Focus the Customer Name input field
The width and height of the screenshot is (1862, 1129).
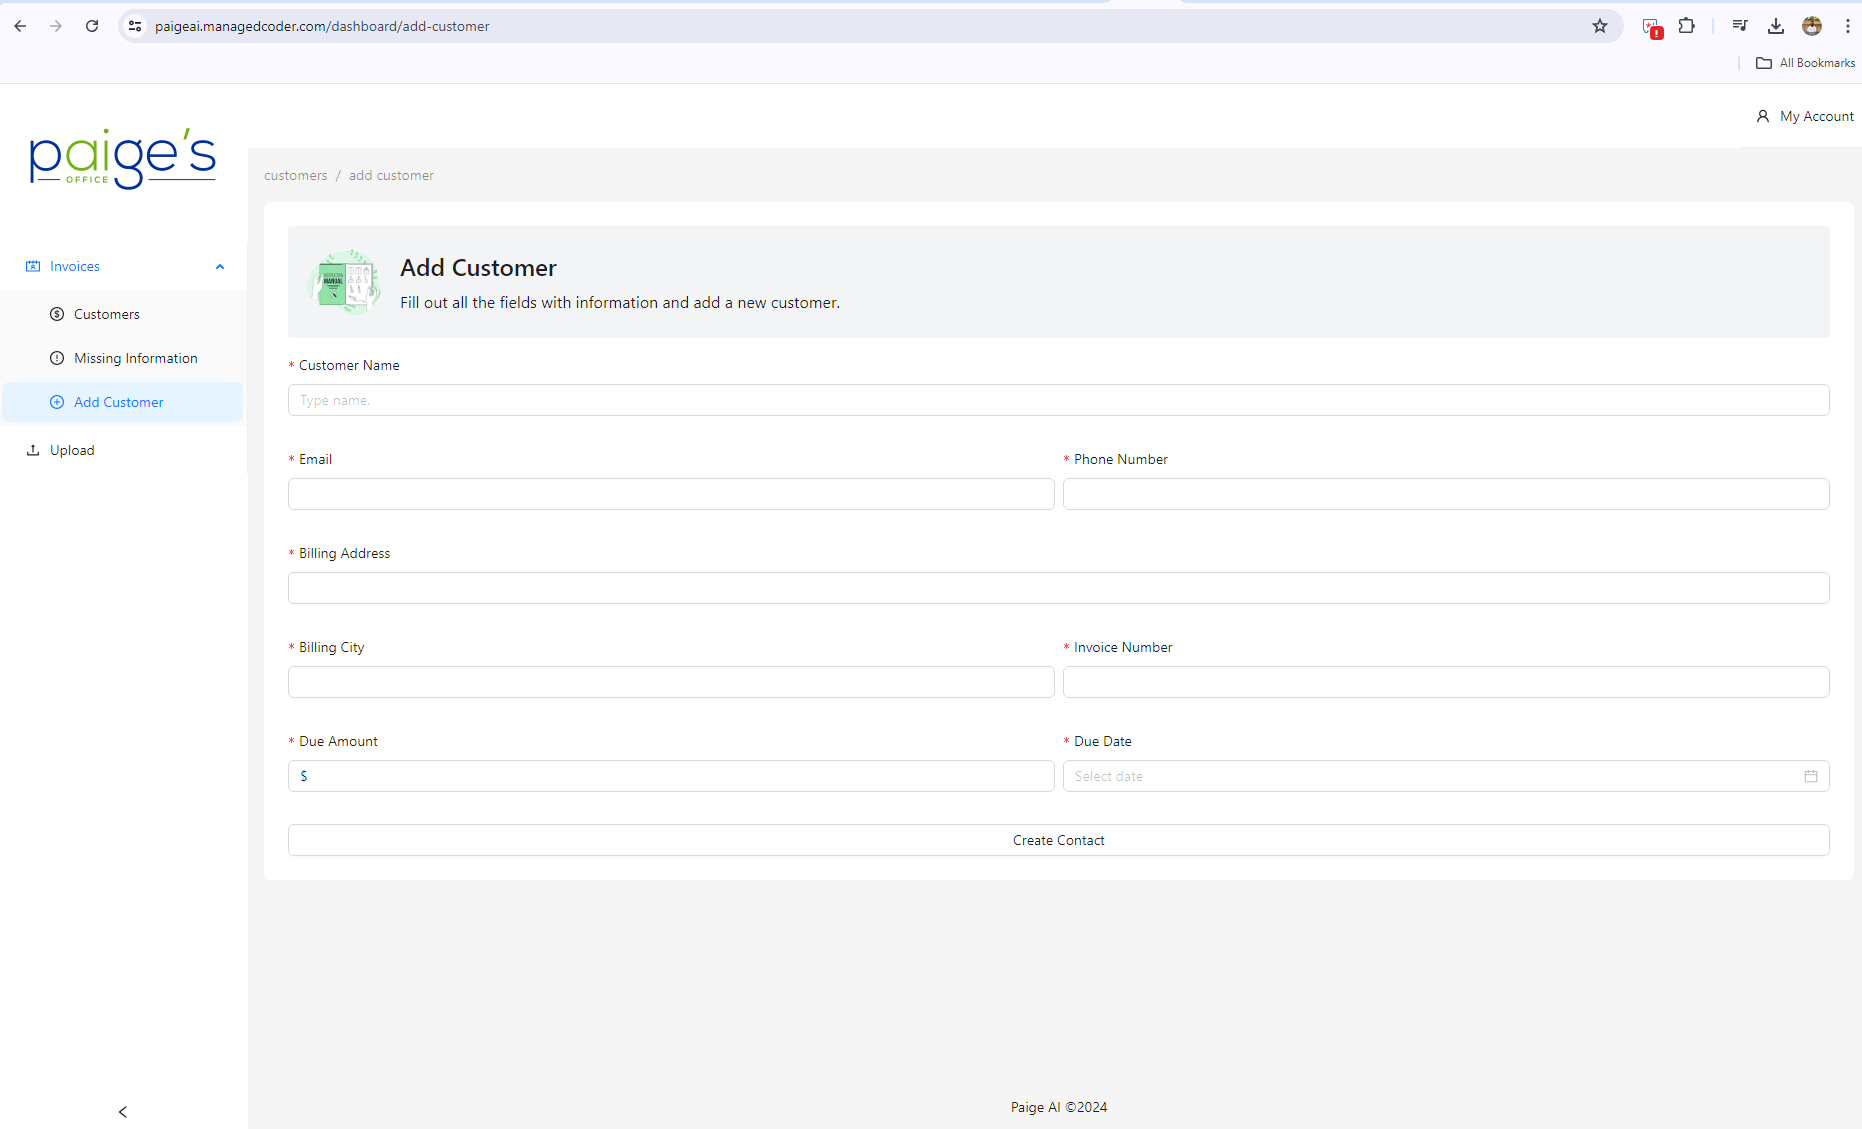coord(1058,400)
